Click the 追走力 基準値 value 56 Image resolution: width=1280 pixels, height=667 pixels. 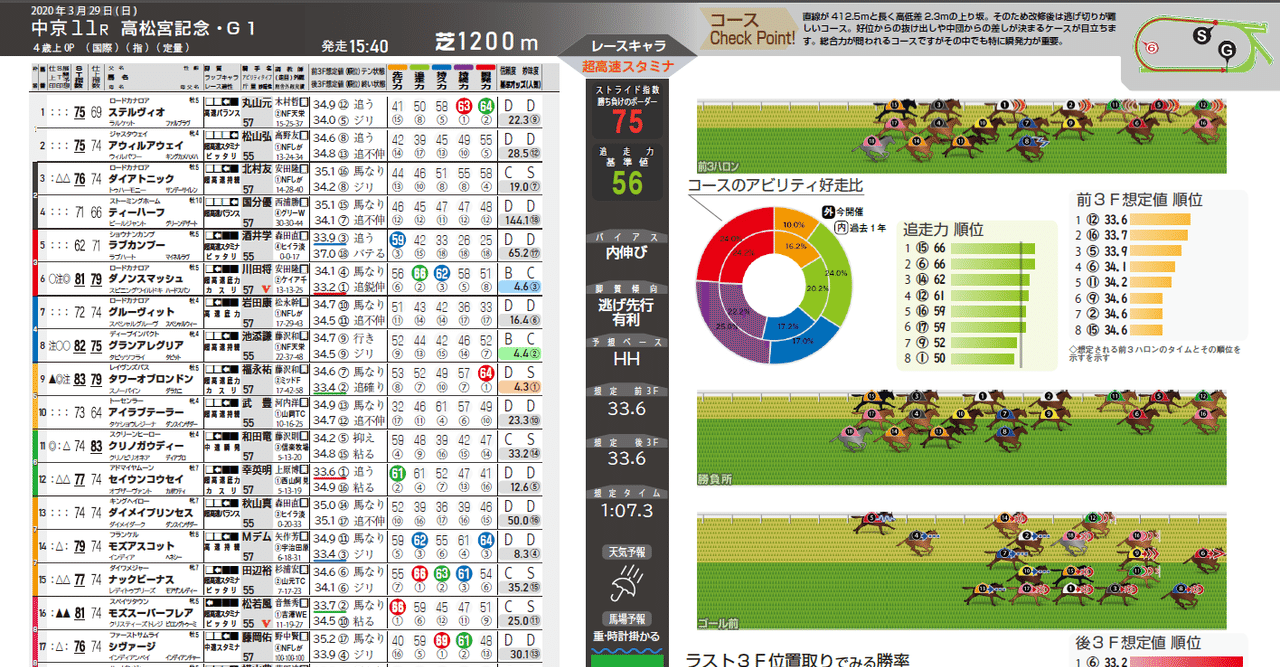[x=627, y=183]
